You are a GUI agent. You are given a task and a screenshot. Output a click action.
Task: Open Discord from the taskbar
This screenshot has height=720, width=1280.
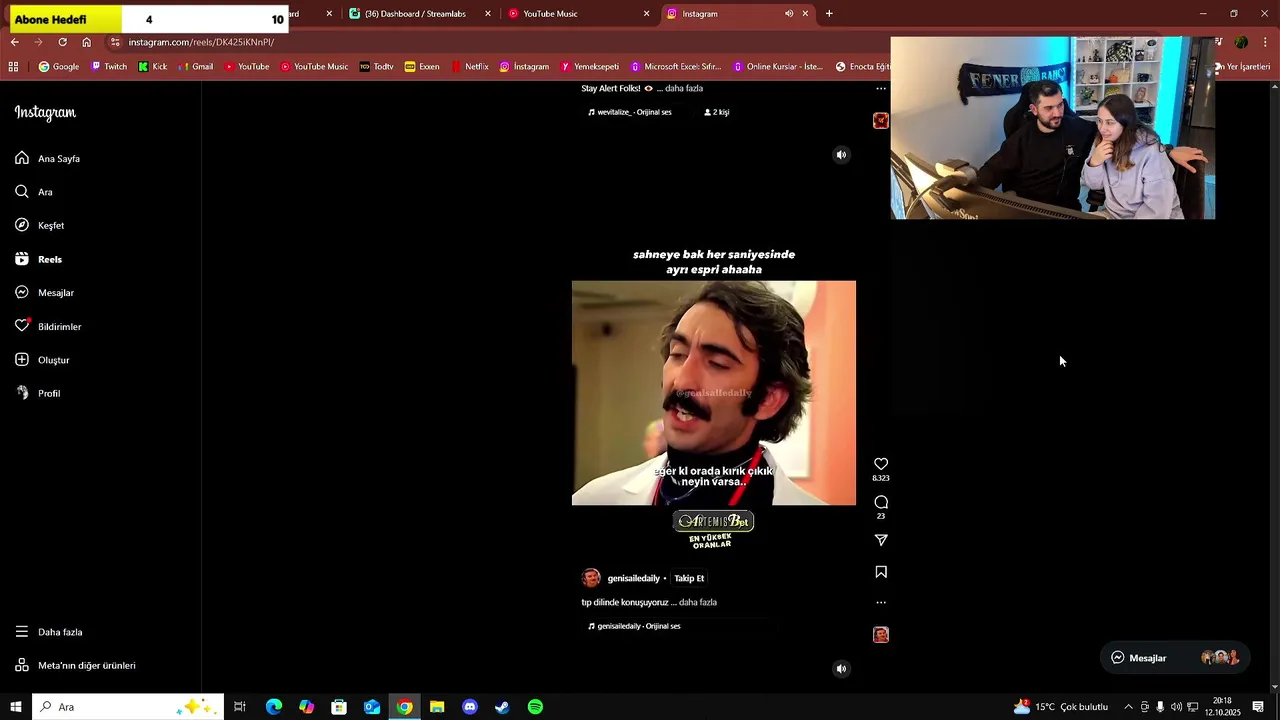[x=470, y=707]
